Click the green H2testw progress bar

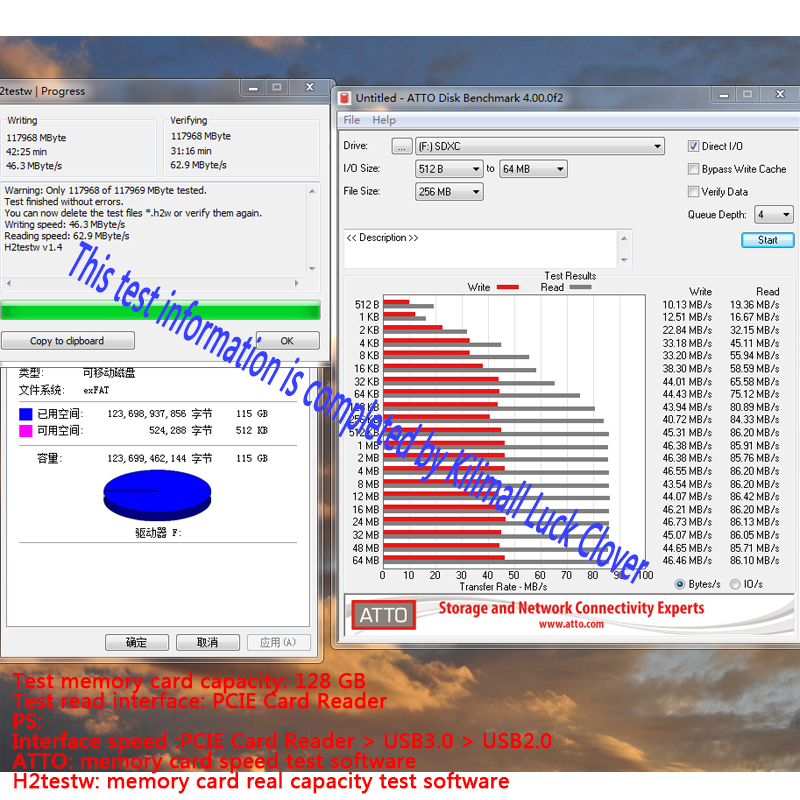tap(161, 310)
